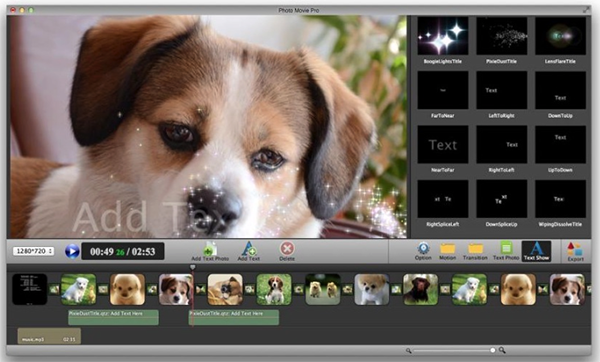Viewport: 600px width, 362px height.
Task: Select the standing beagle on grass photo
Action: pyautogui.click(x=274, y=289)
